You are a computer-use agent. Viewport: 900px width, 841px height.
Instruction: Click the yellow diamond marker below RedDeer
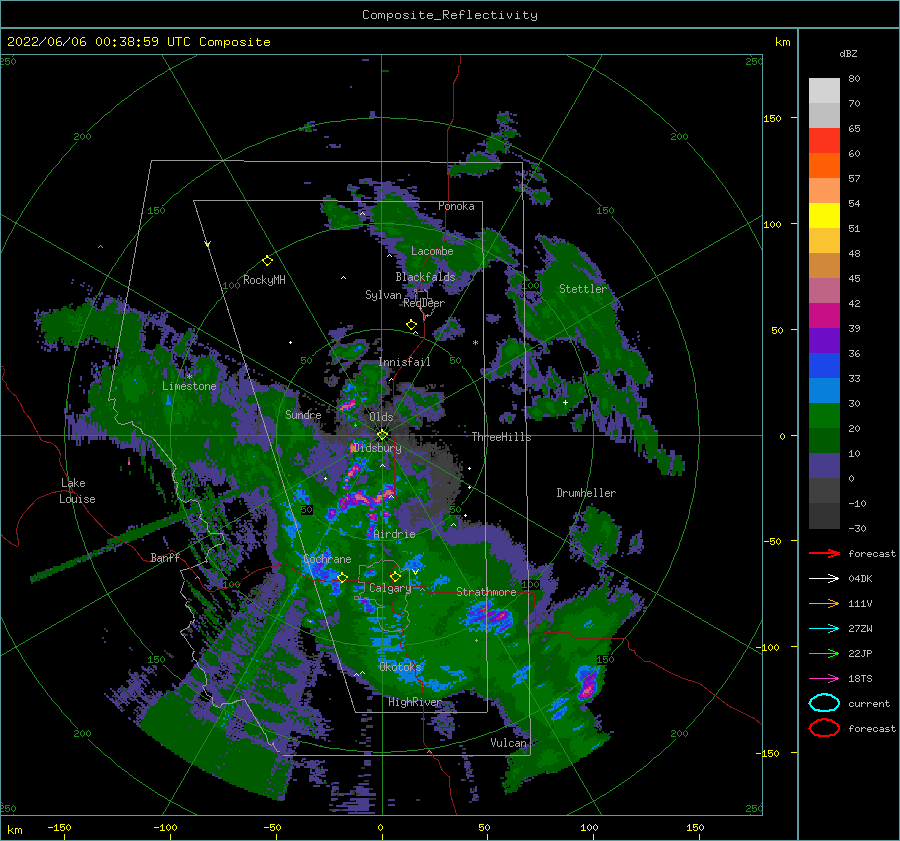(x=411, y=325)
